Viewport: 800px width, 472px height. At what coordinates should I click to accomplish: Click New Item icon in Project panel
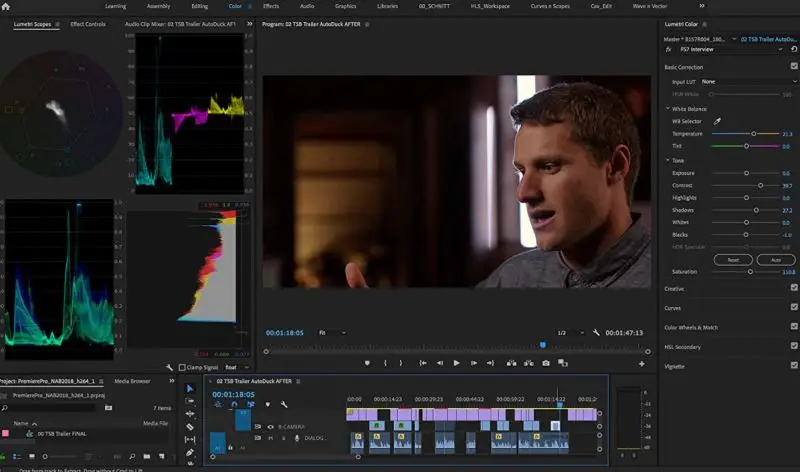coord(162,456)
